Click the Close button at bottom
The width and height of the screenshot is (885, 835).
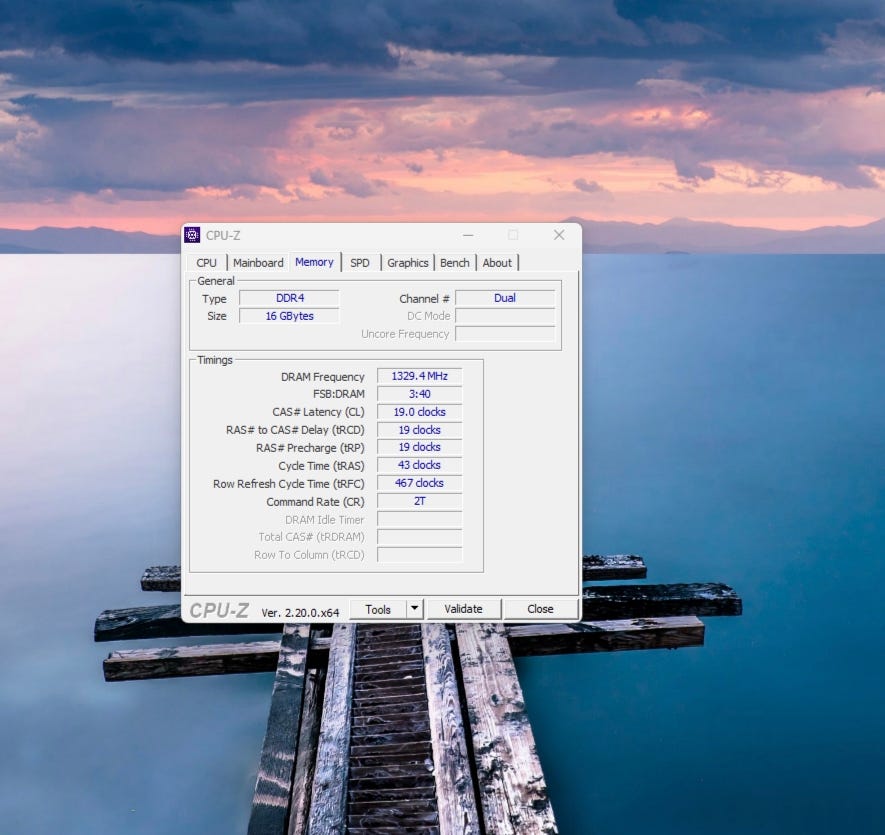[540, 609]
